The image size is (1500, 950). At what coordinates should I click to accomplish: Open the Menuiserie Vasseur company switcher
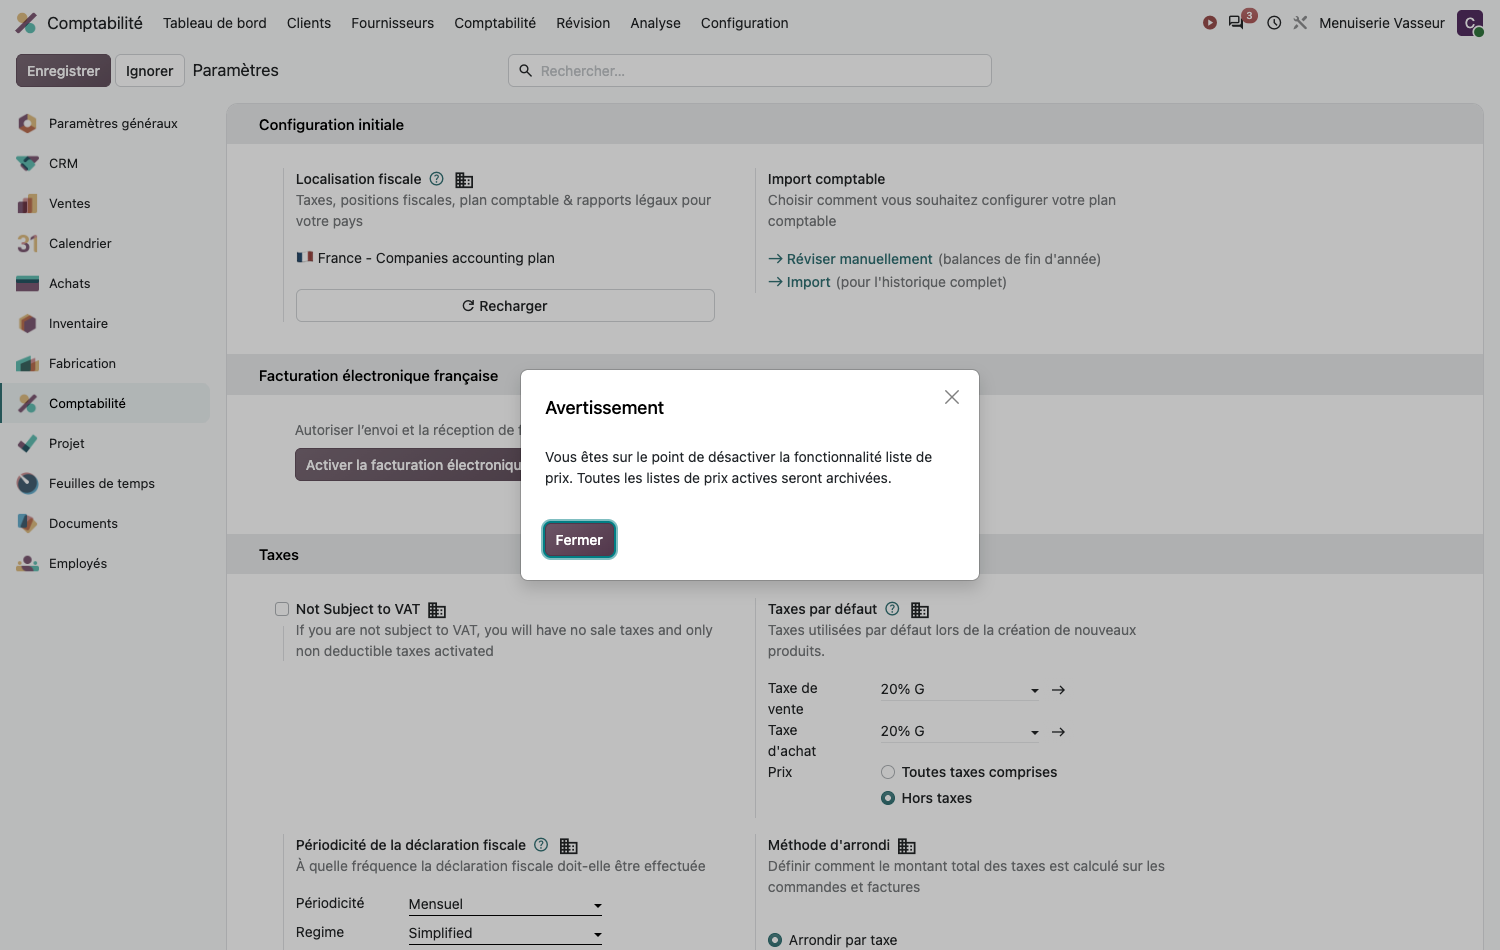(1381, 23)
